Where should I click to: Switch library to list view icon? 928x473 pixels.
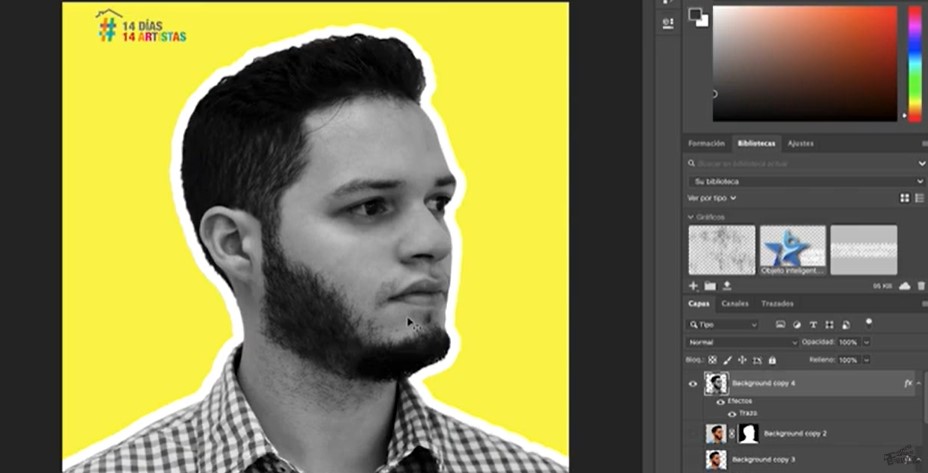click(920, 198)
